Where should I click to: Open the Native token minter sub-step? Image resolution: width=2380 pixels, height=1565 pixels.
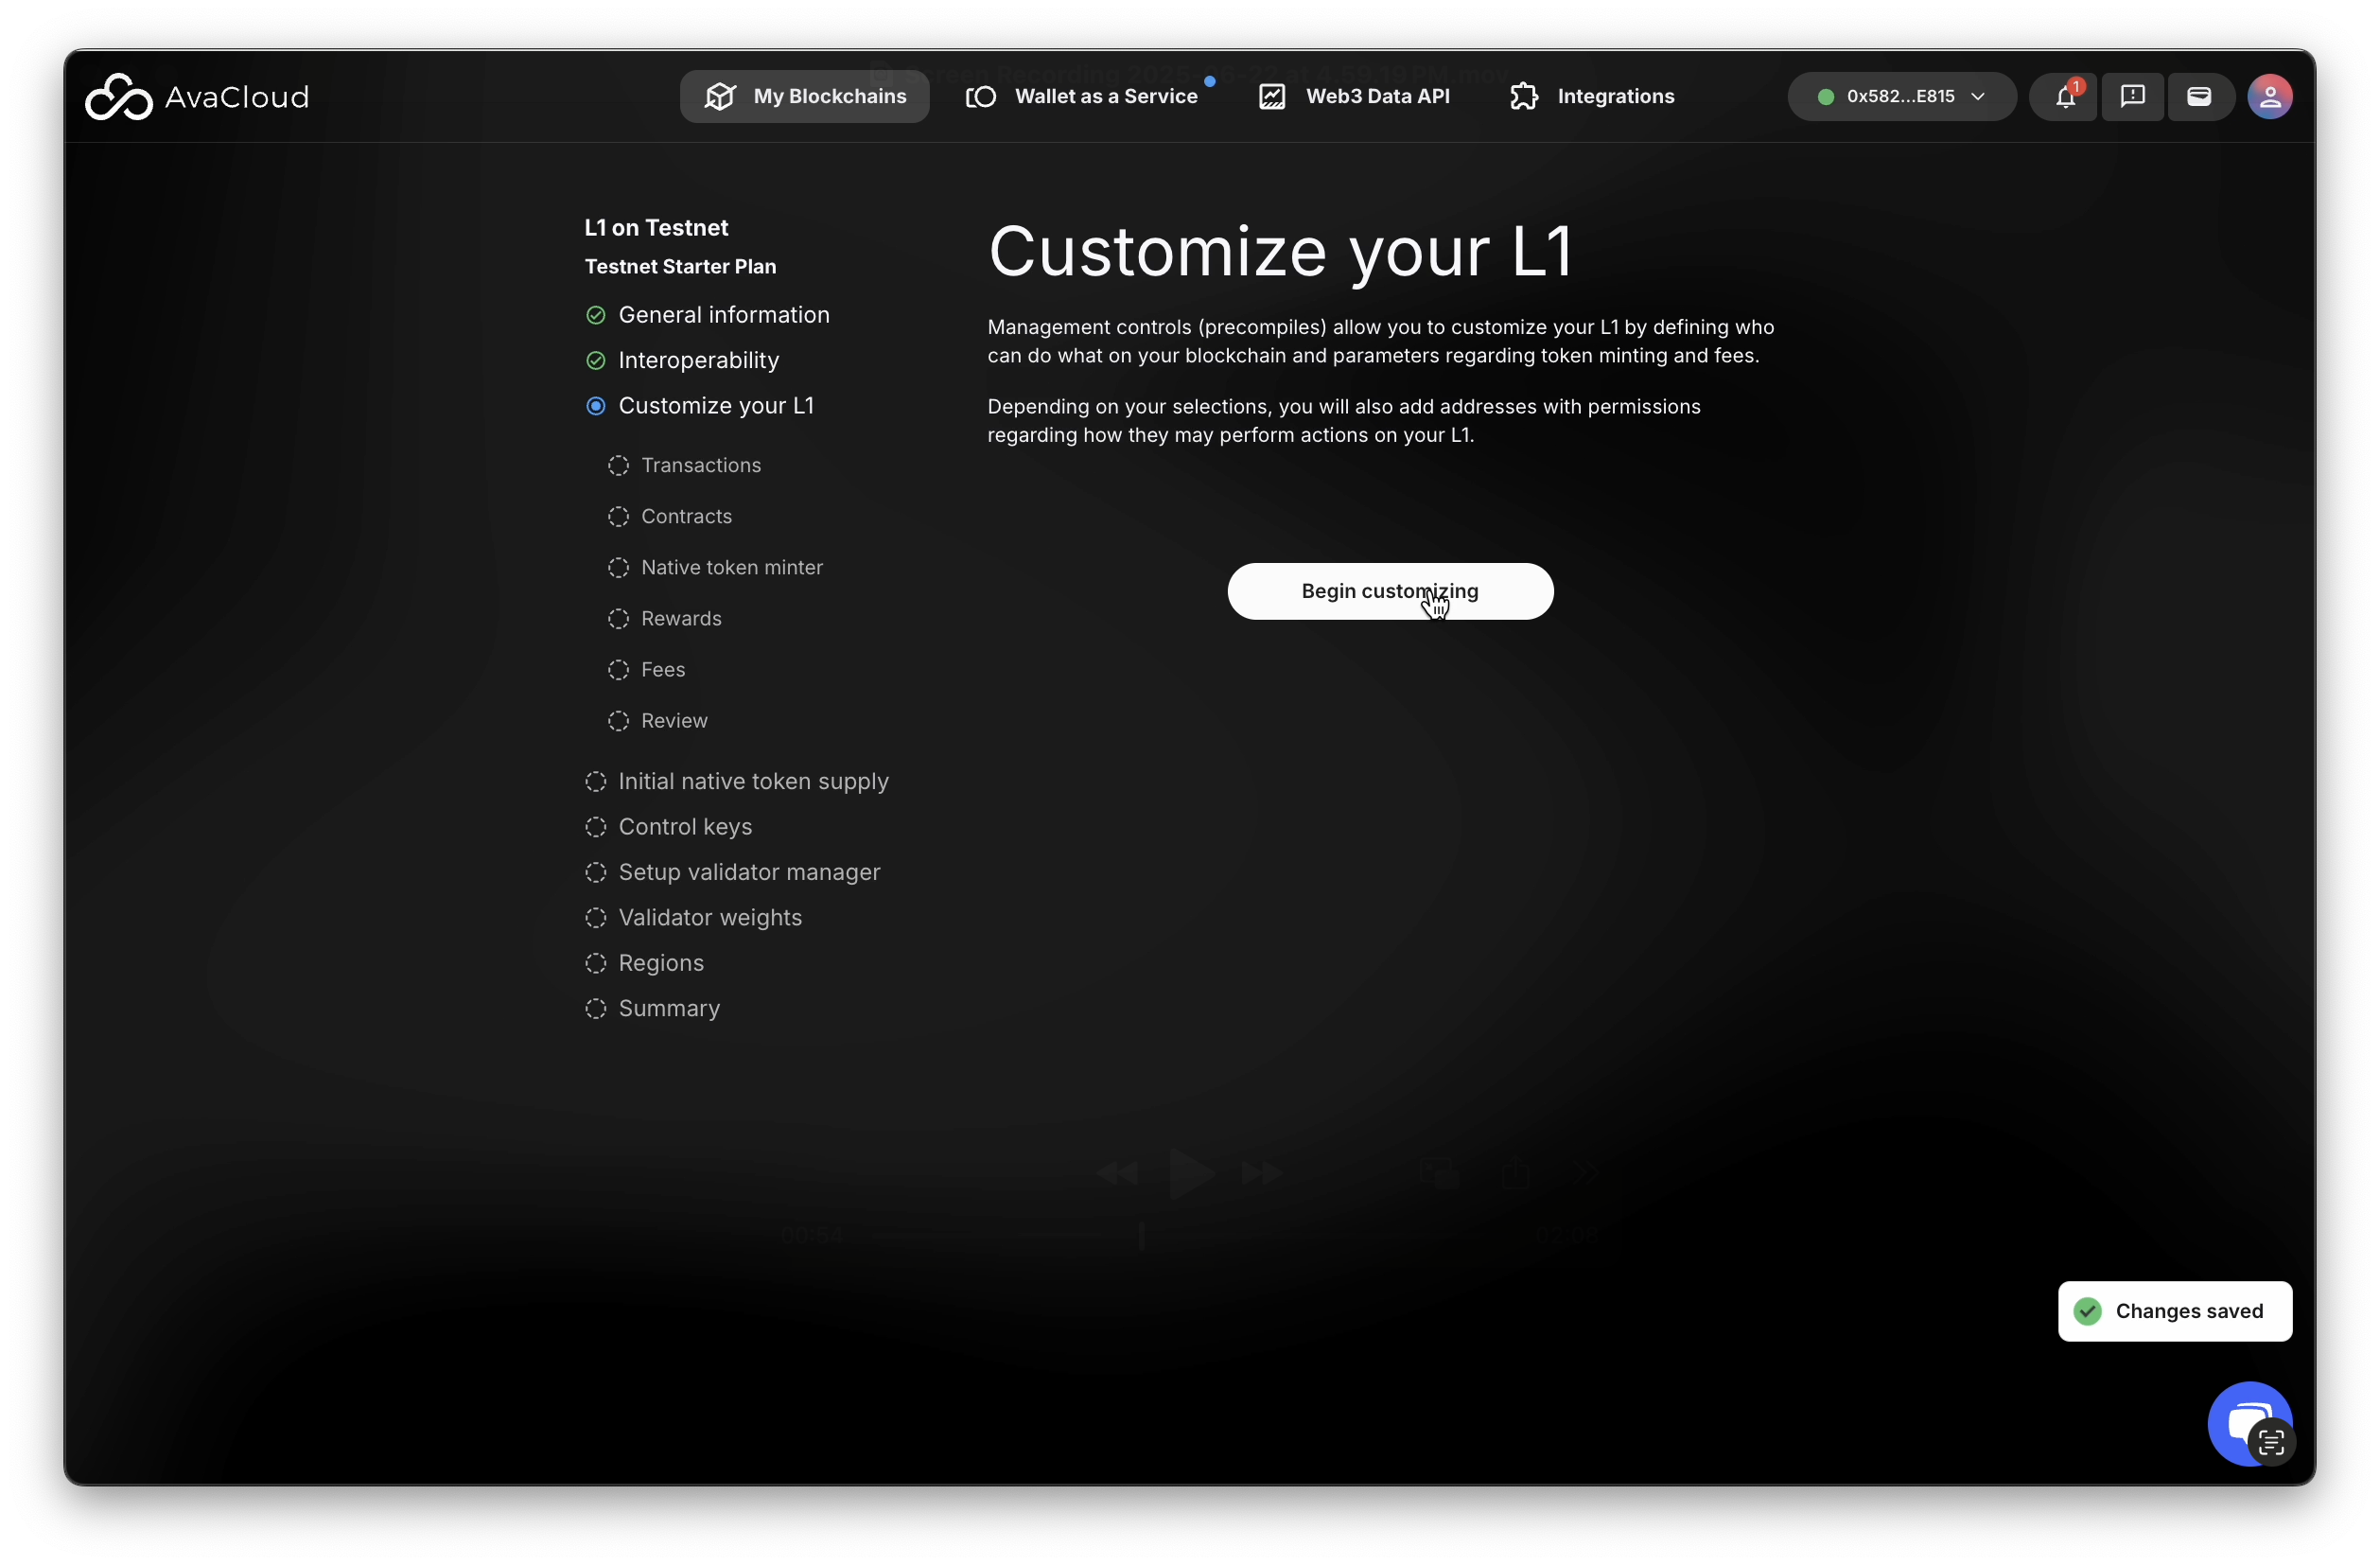pyautogui.click(x=731, y=568)
